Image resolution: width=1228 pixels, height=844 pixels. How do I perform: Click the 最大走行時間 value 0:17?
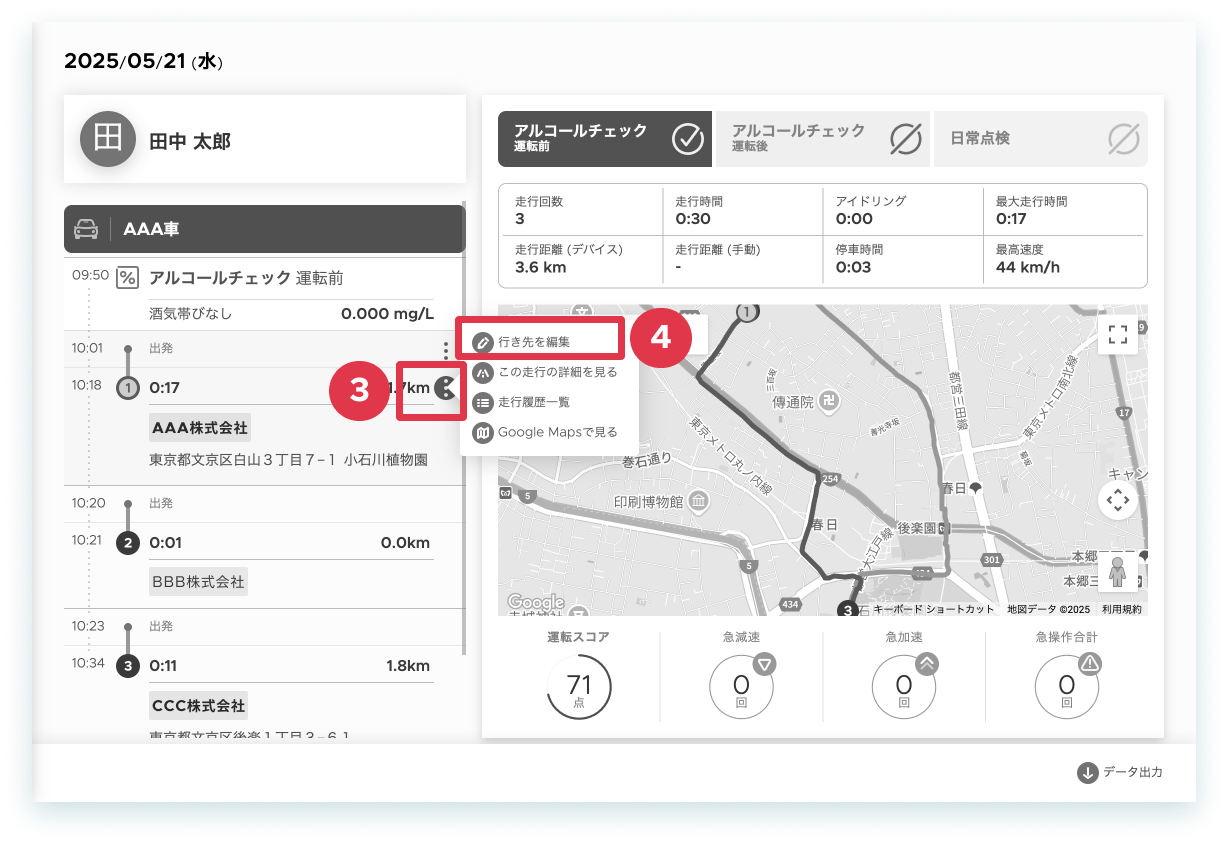point(1012,219)
